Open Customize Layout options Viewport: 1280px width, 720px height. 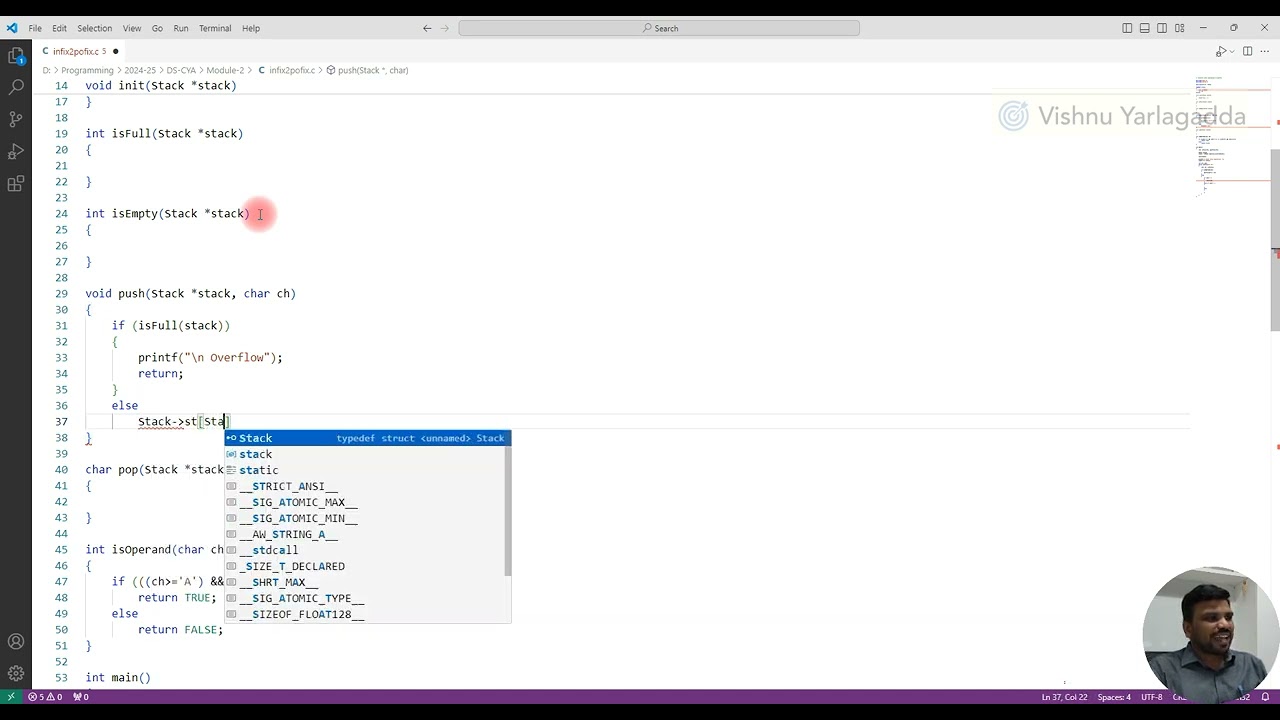(x=1180, y=28)
